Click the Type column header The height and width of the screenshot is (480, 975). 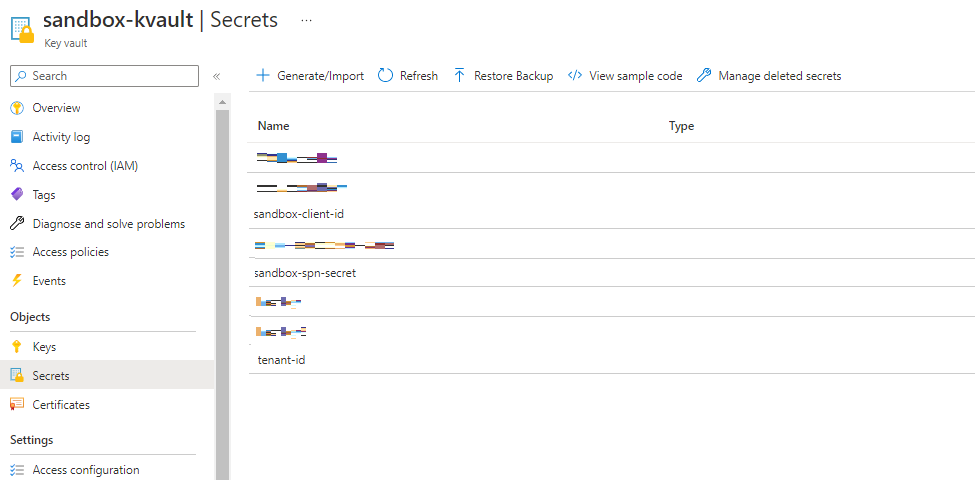pos(682,126)
